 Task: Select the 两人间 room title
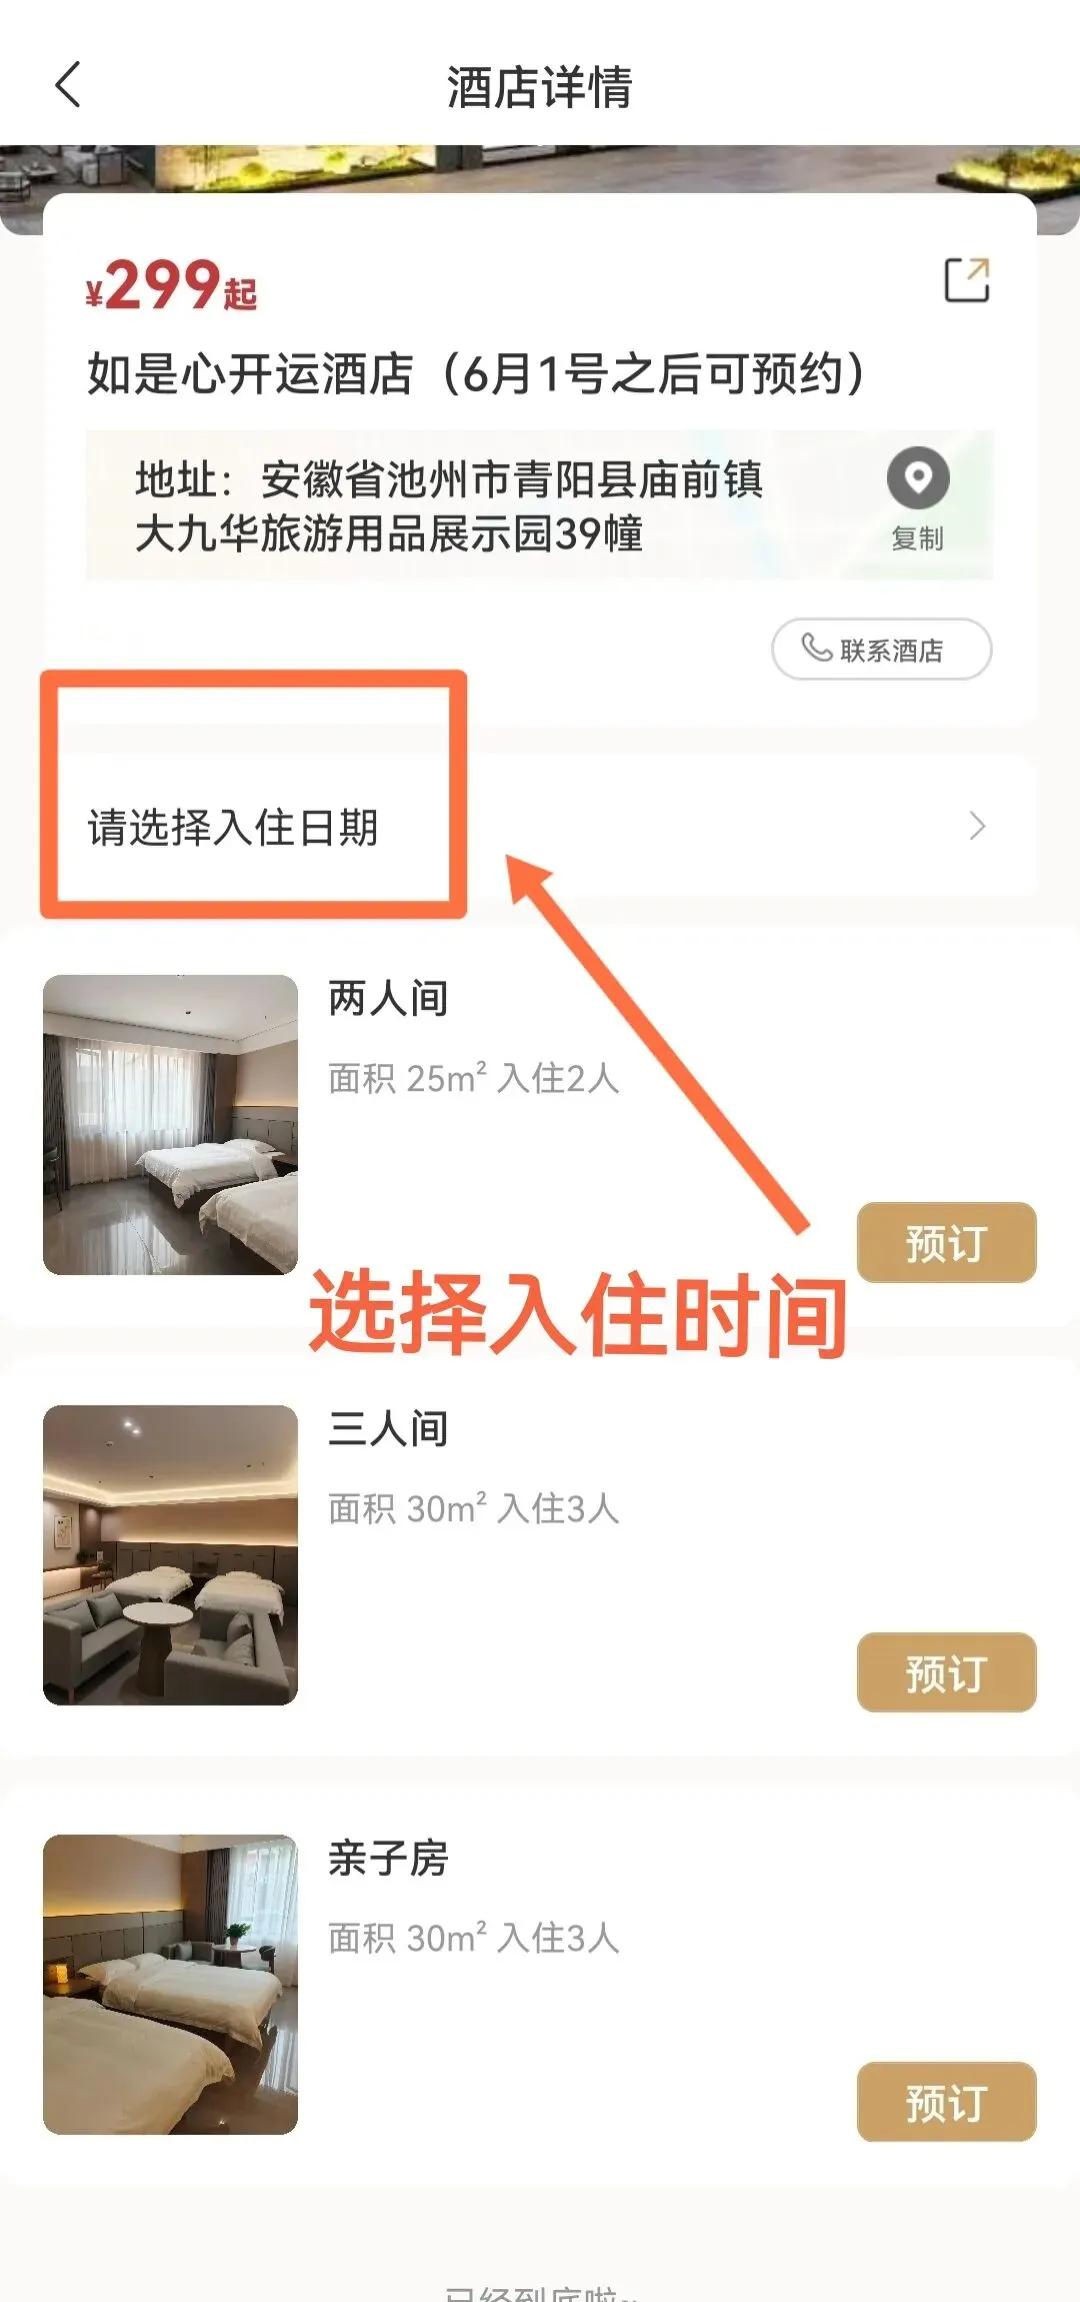(x=388, y=998)
